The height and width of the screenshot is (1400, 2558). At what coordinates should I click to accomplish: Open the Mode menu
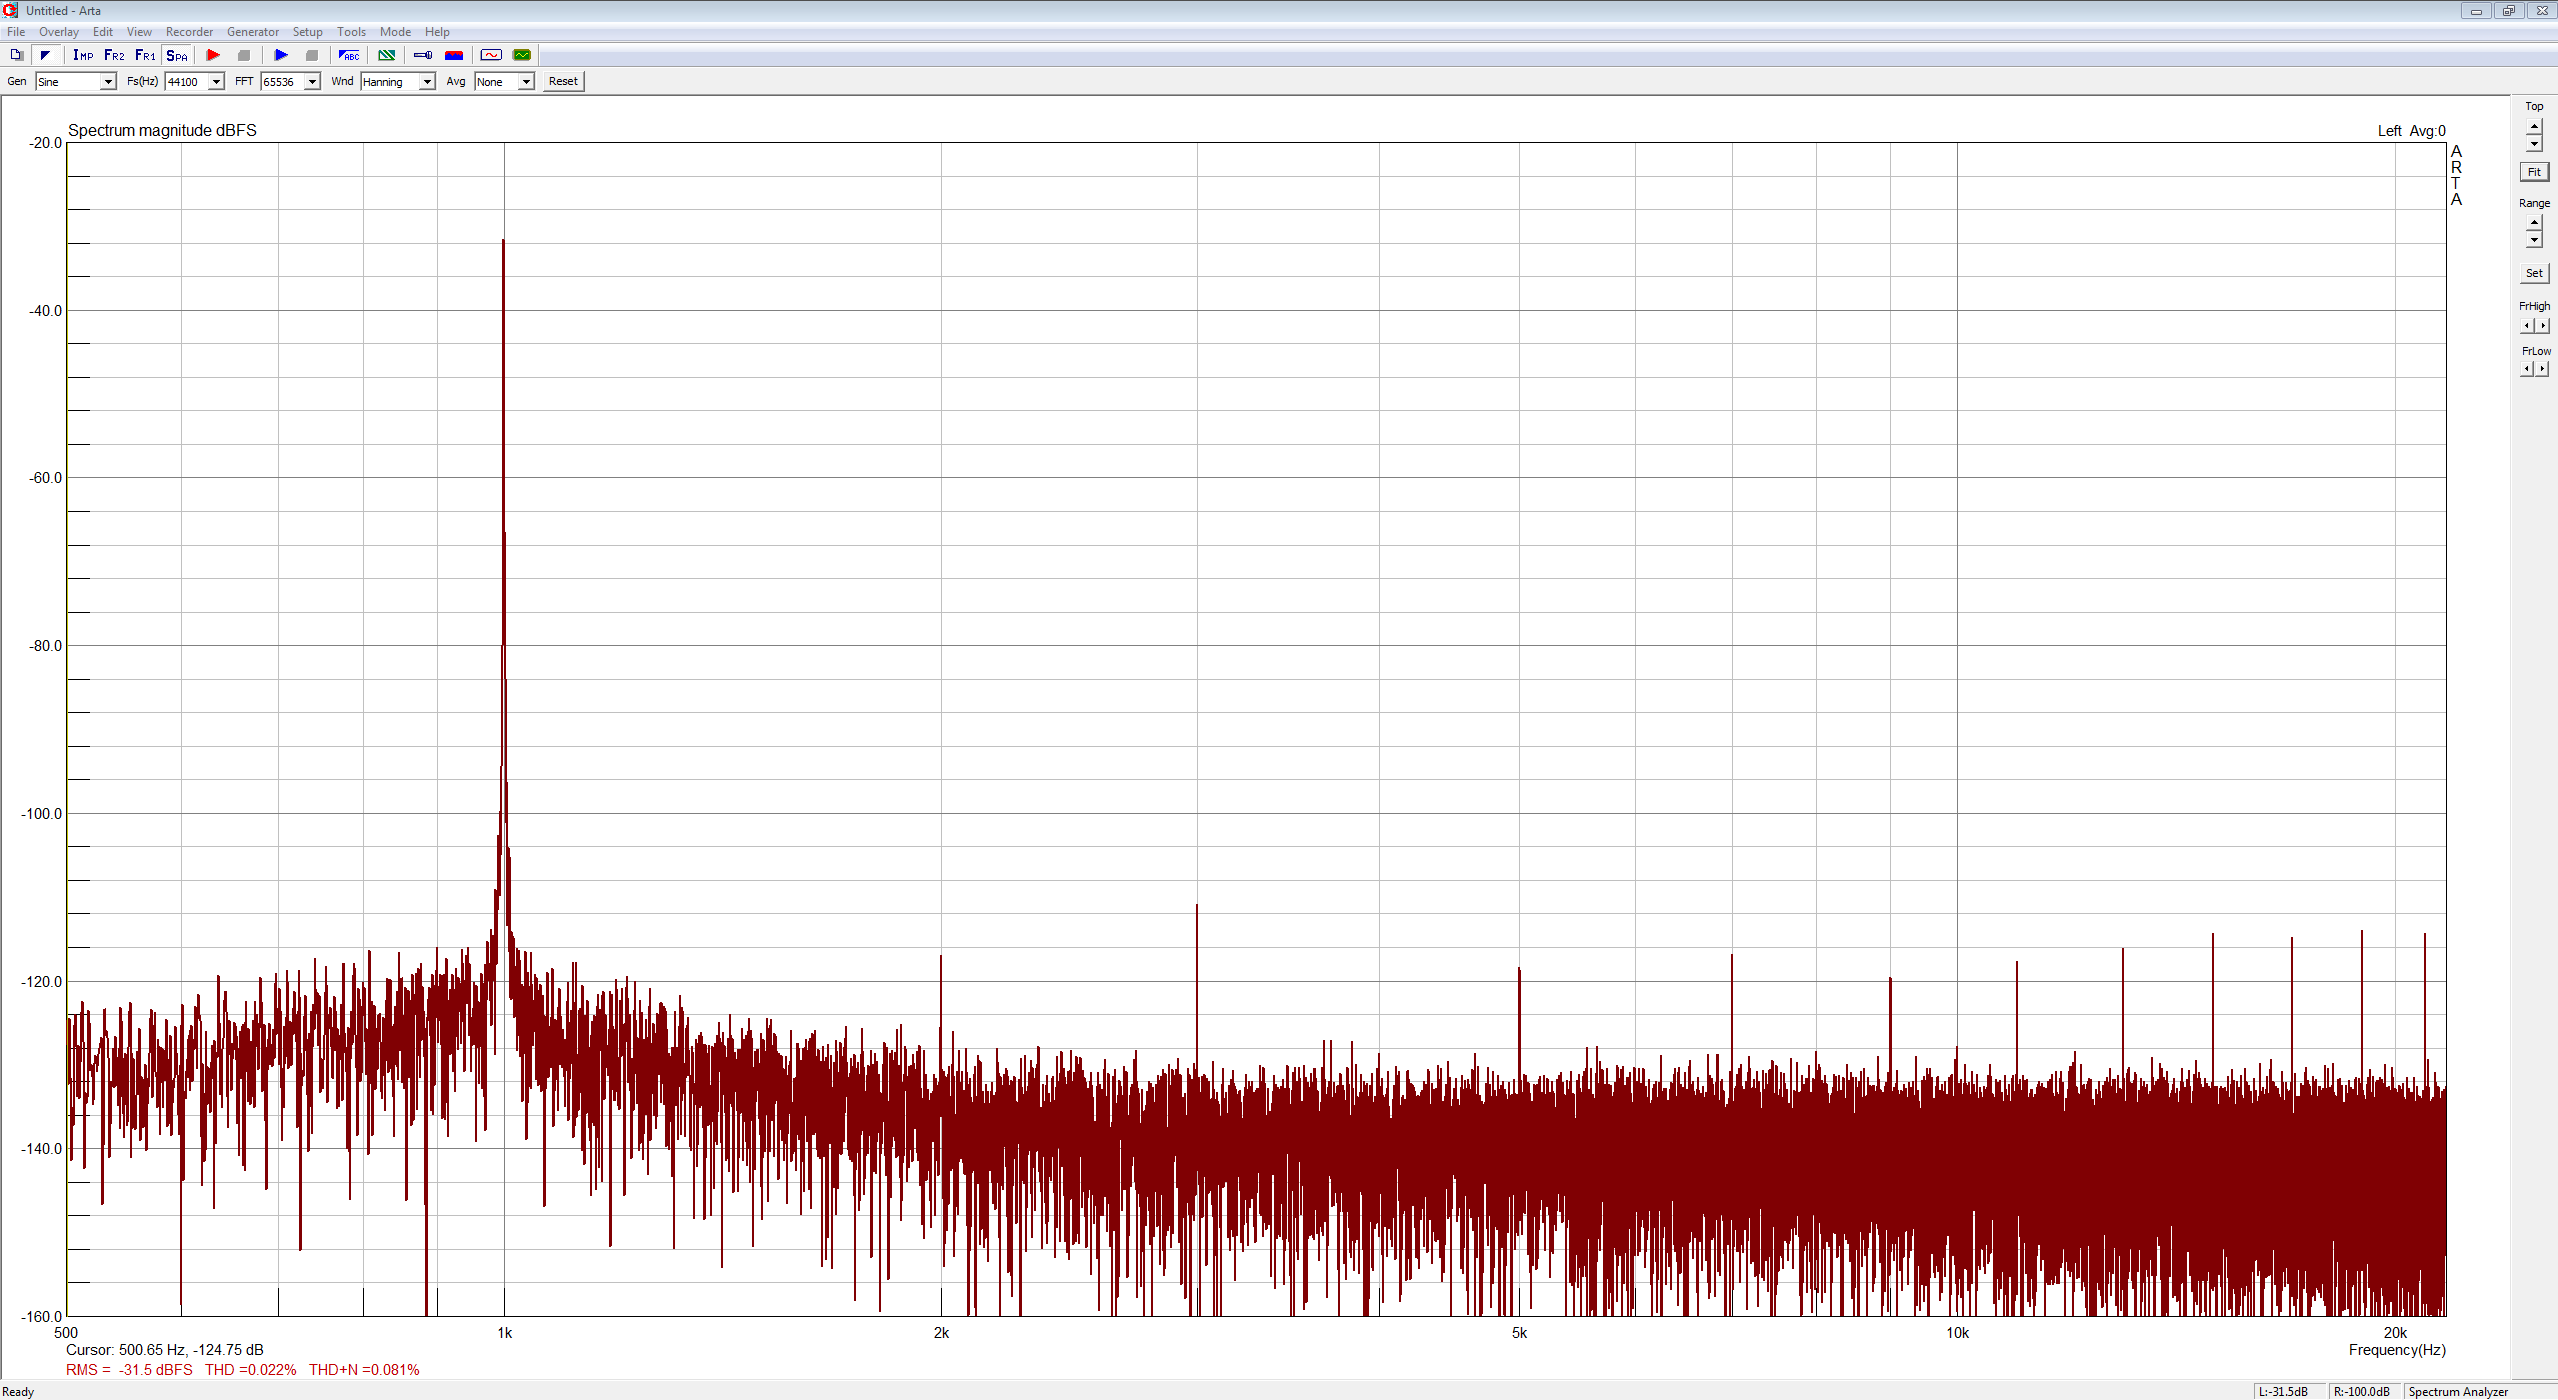(396, 32)
